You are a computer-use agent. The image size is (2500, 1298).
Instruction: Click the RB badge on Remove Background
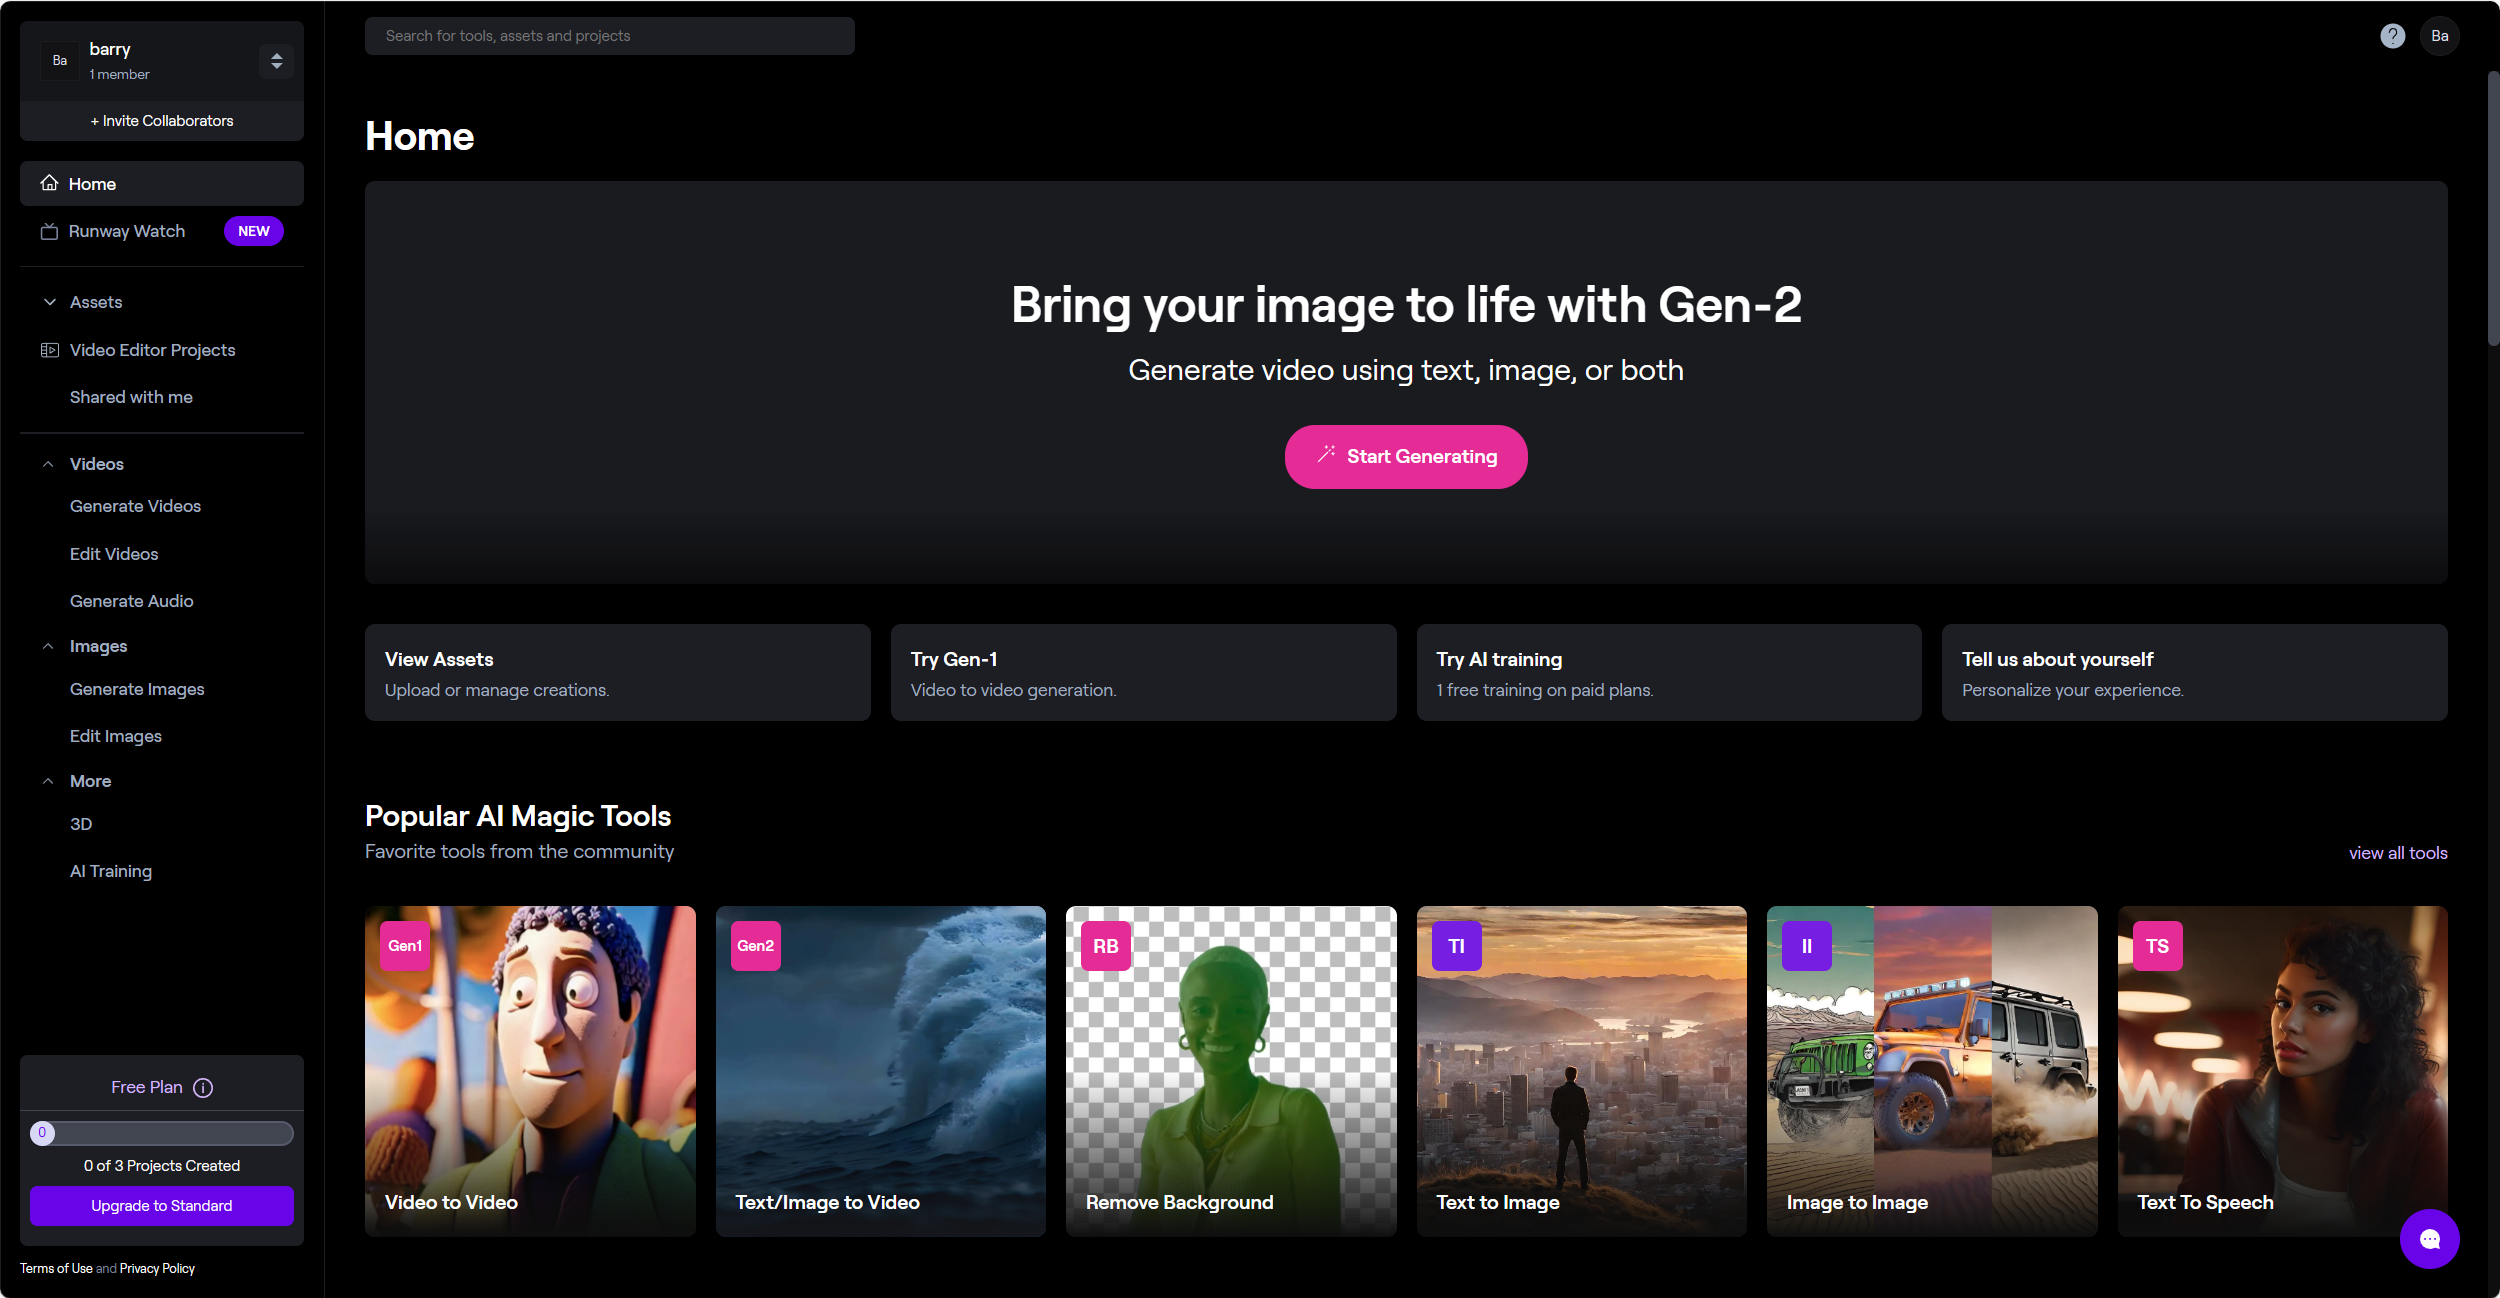coord(1106,946)
